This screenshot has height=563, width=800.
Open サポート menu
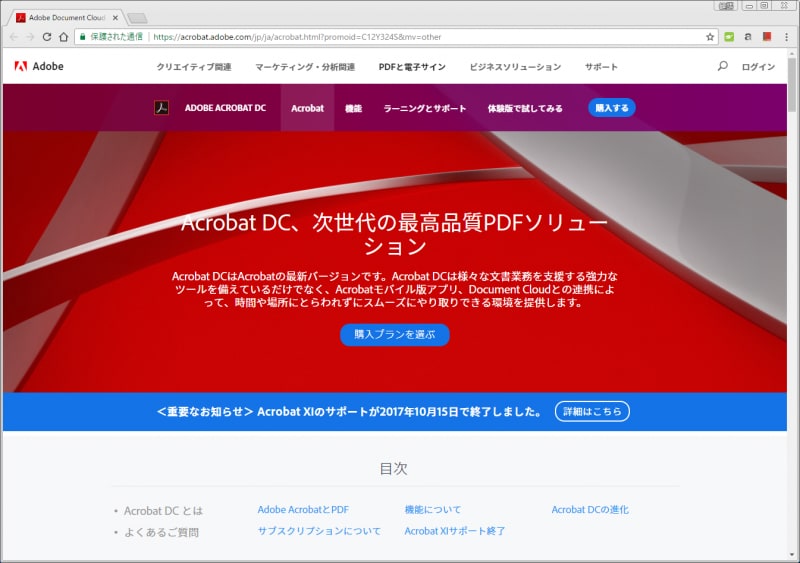(x=601, y=67)
